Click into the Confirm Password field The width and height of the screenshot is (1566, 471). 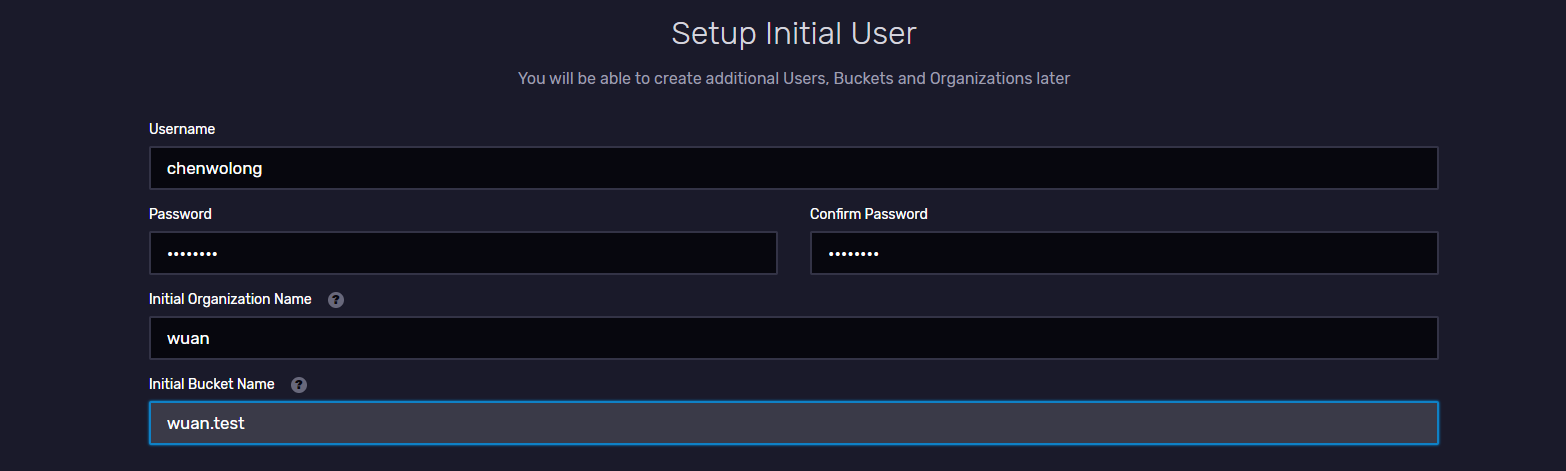tap(1124, 253)
